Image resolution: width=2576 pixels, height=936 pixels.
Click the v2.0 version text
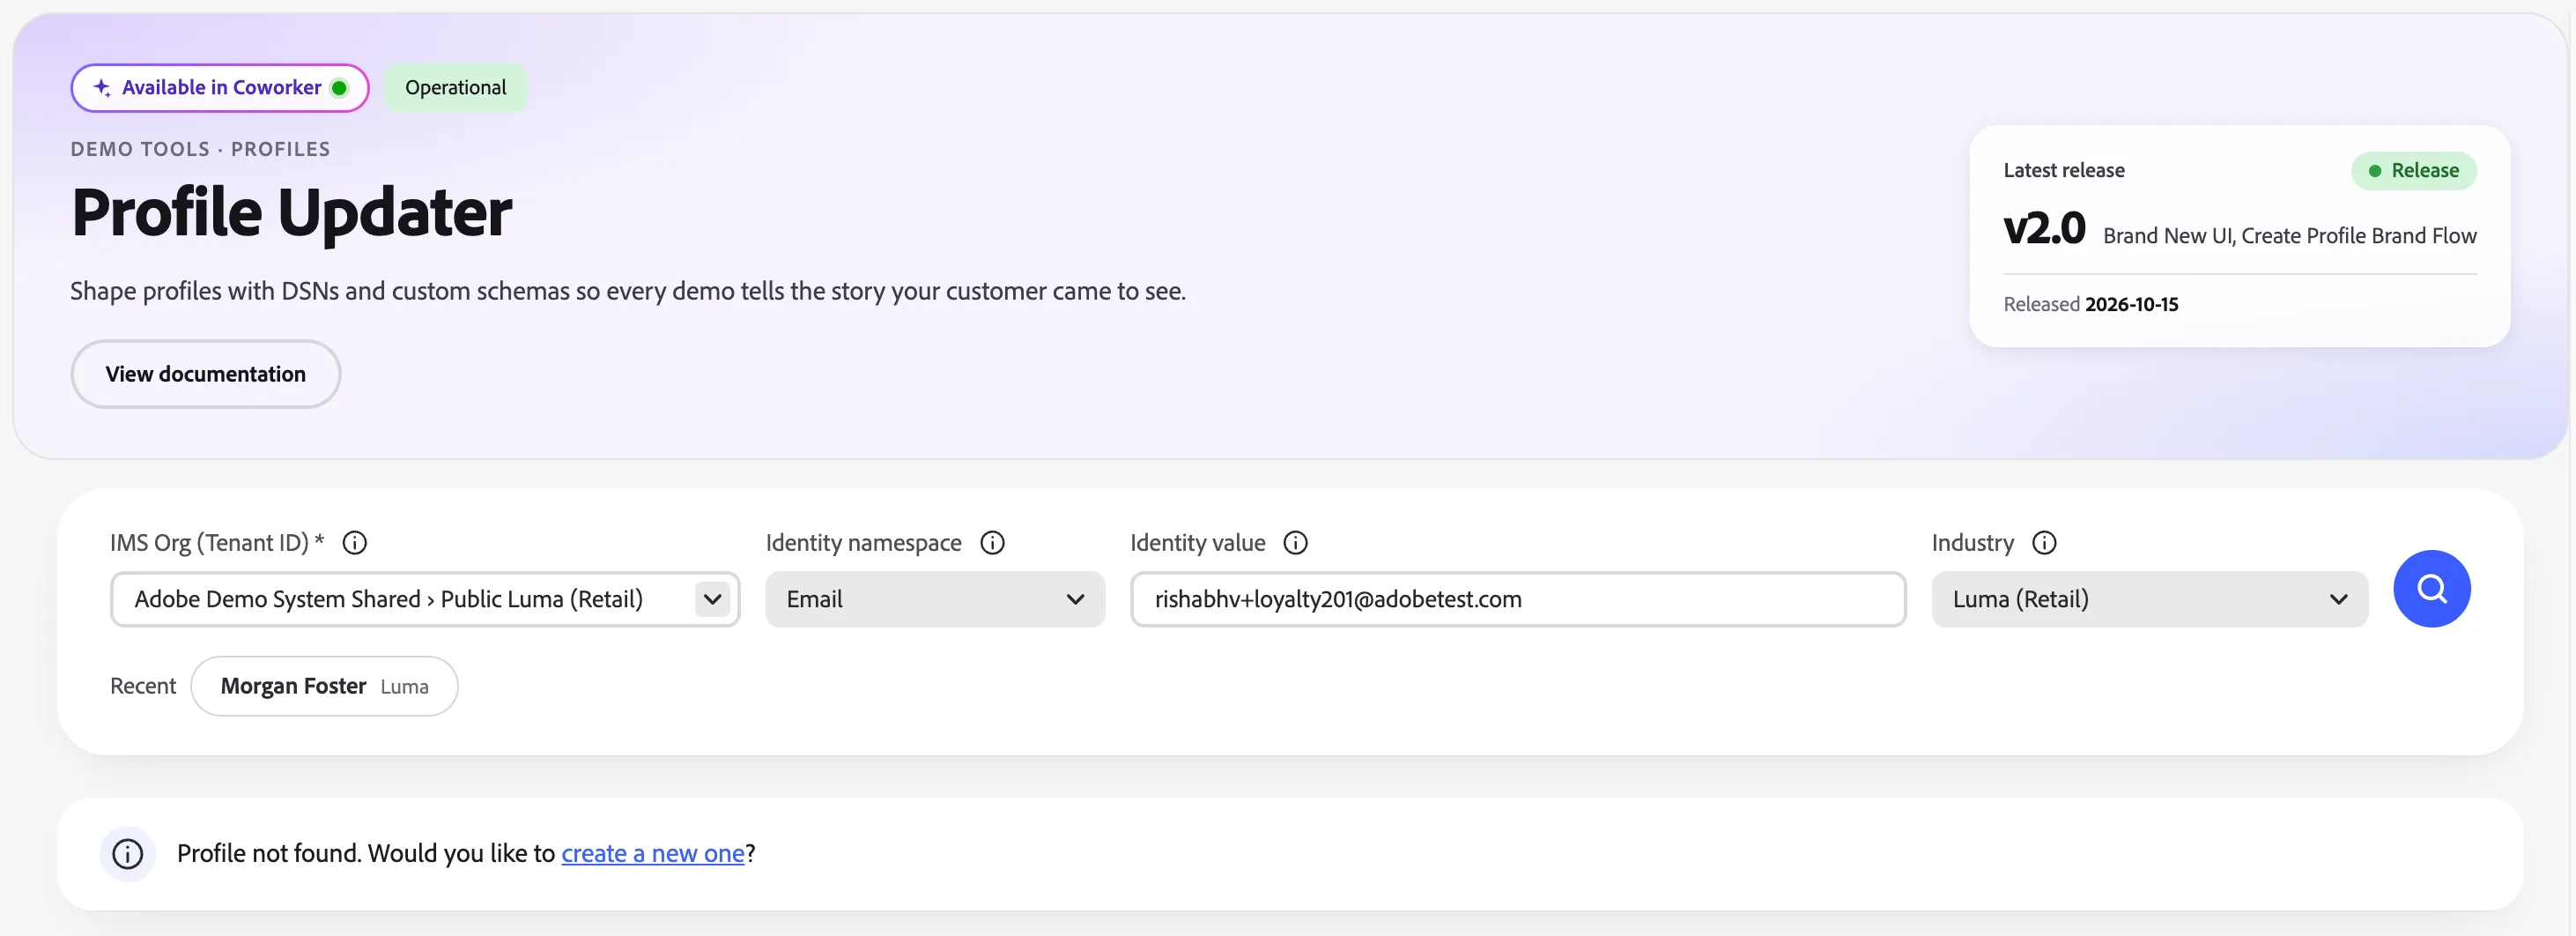point(2044,229)
